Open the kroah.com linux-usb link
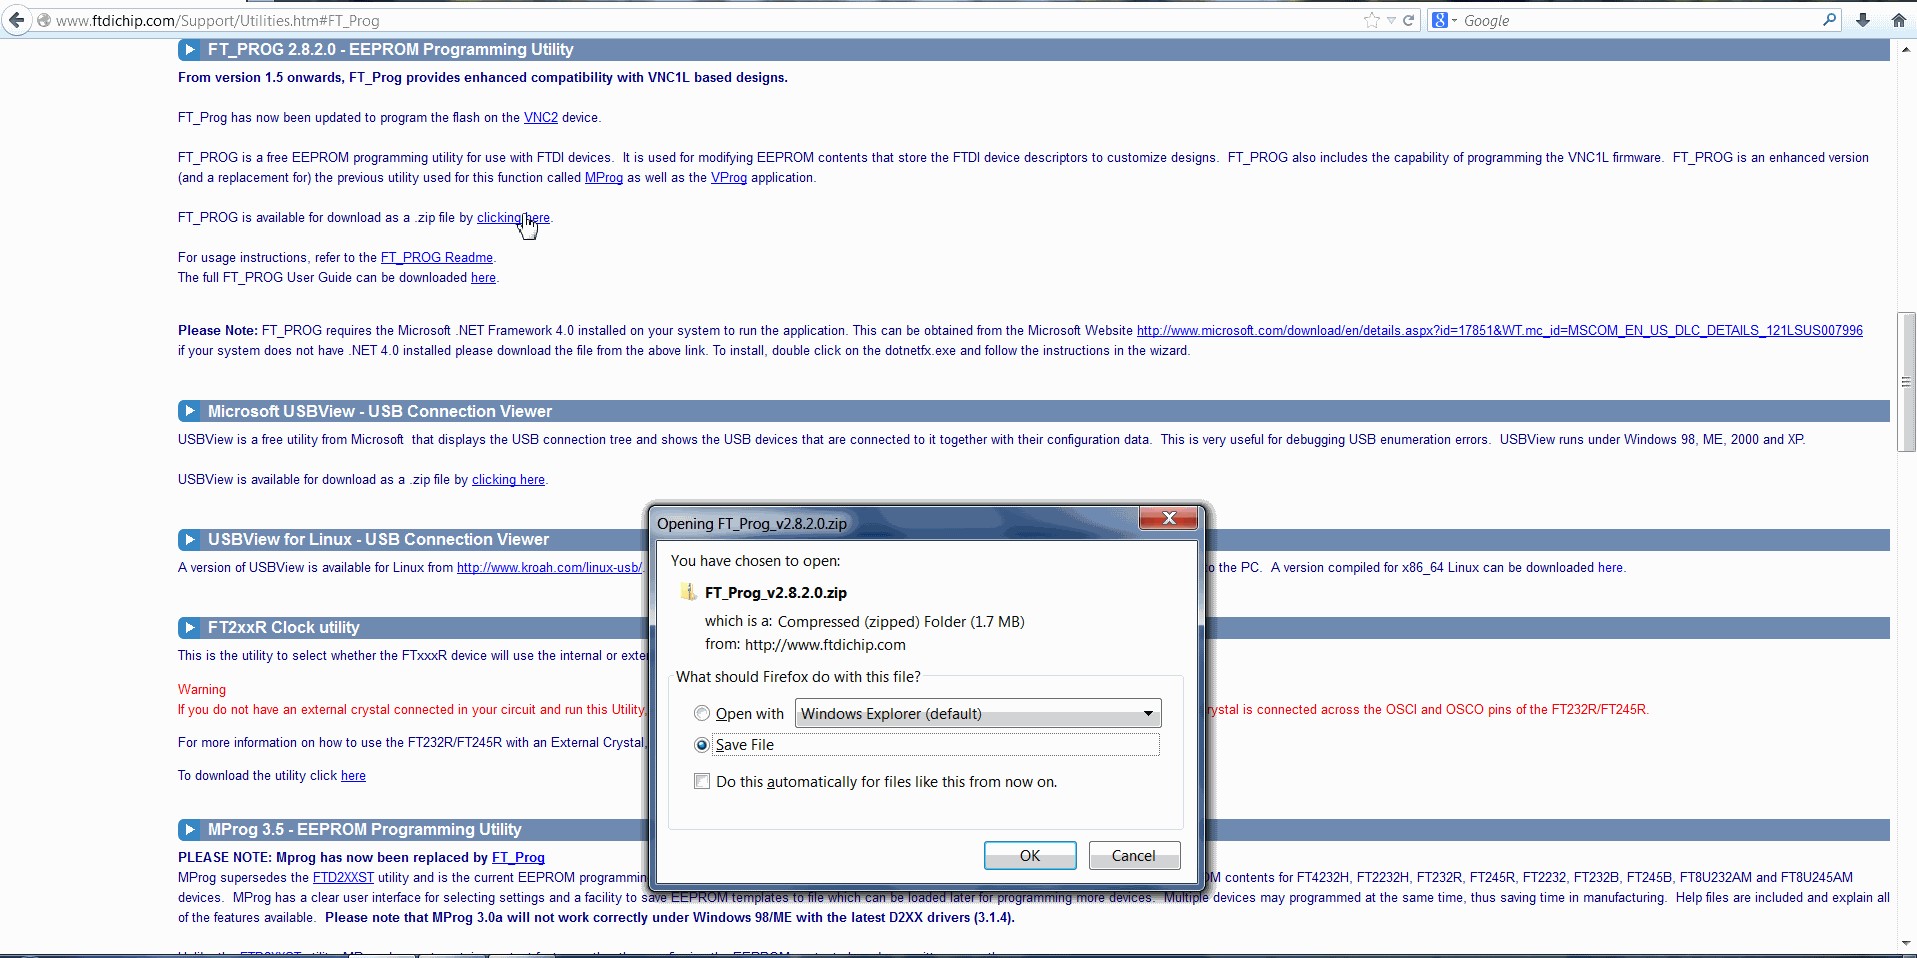 [549, 568]
